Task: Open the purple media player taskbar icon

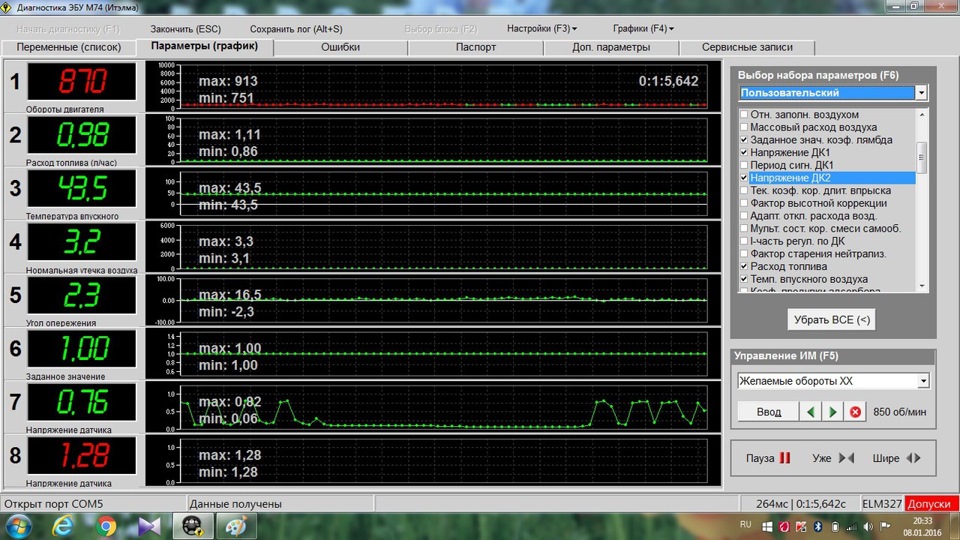Action: tap(149, 526)
